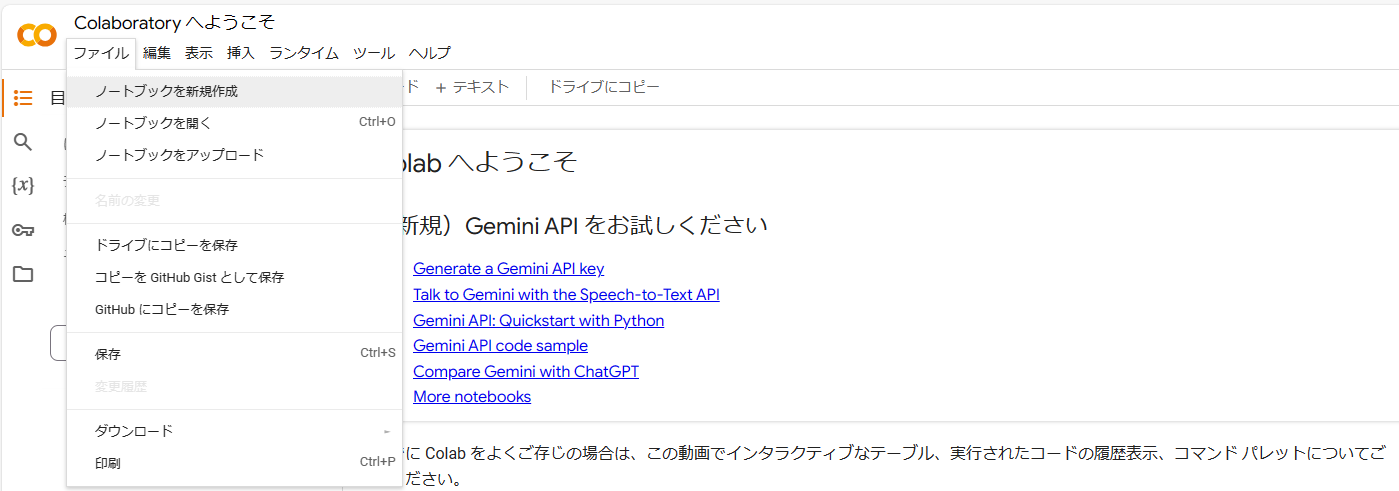Open the secrets key icon
The image size is (1399, 491).
click(x=23, y=230)
